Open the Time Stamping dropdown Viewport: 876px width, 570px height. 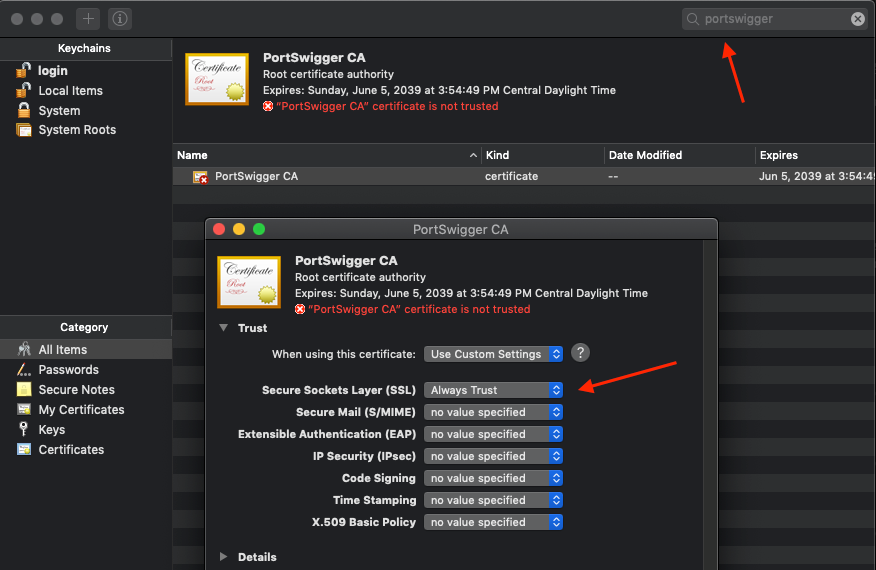point(493,500)
